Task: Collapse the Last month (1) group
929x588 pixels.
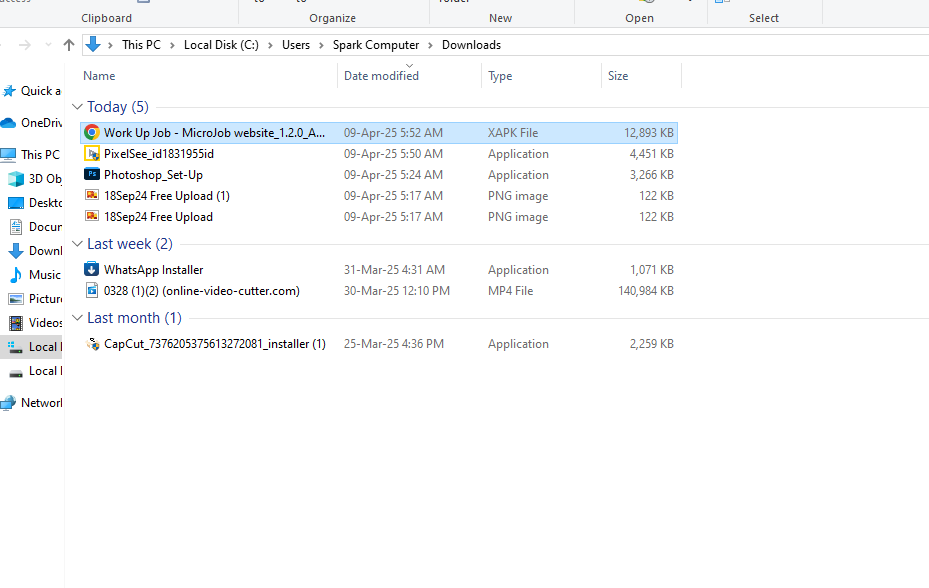Action: pyautogui.click(x=77, y=318)
